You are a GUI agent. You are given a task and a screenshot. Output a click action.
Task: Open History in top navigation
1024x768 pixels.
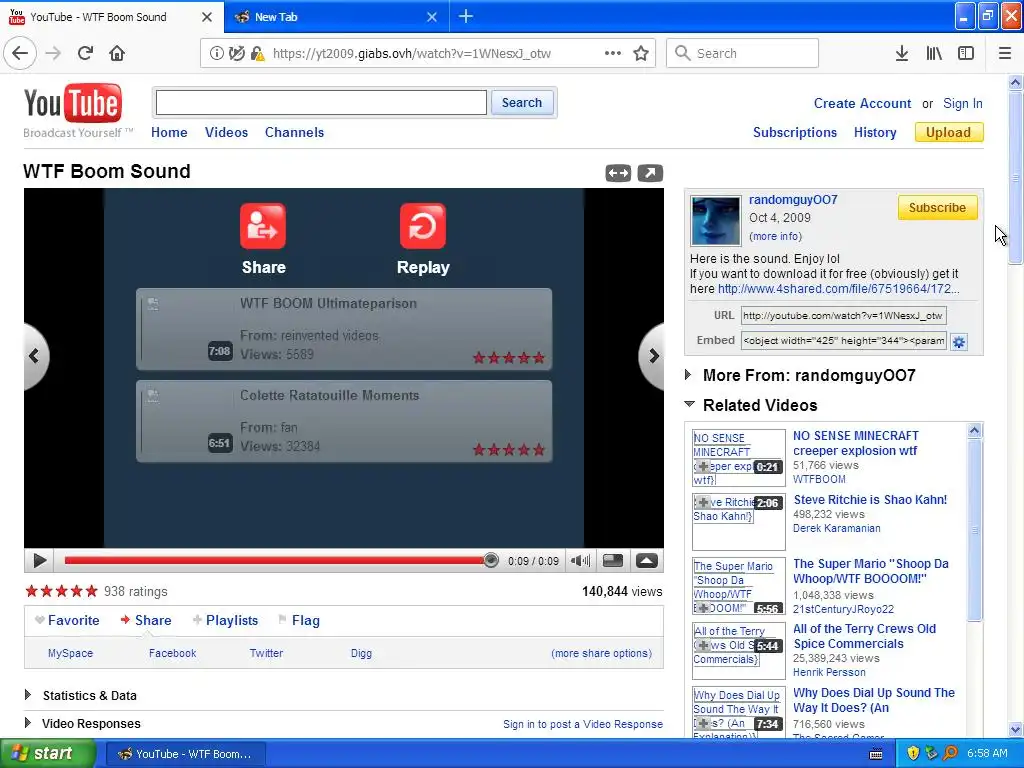[x=875, y=132]
